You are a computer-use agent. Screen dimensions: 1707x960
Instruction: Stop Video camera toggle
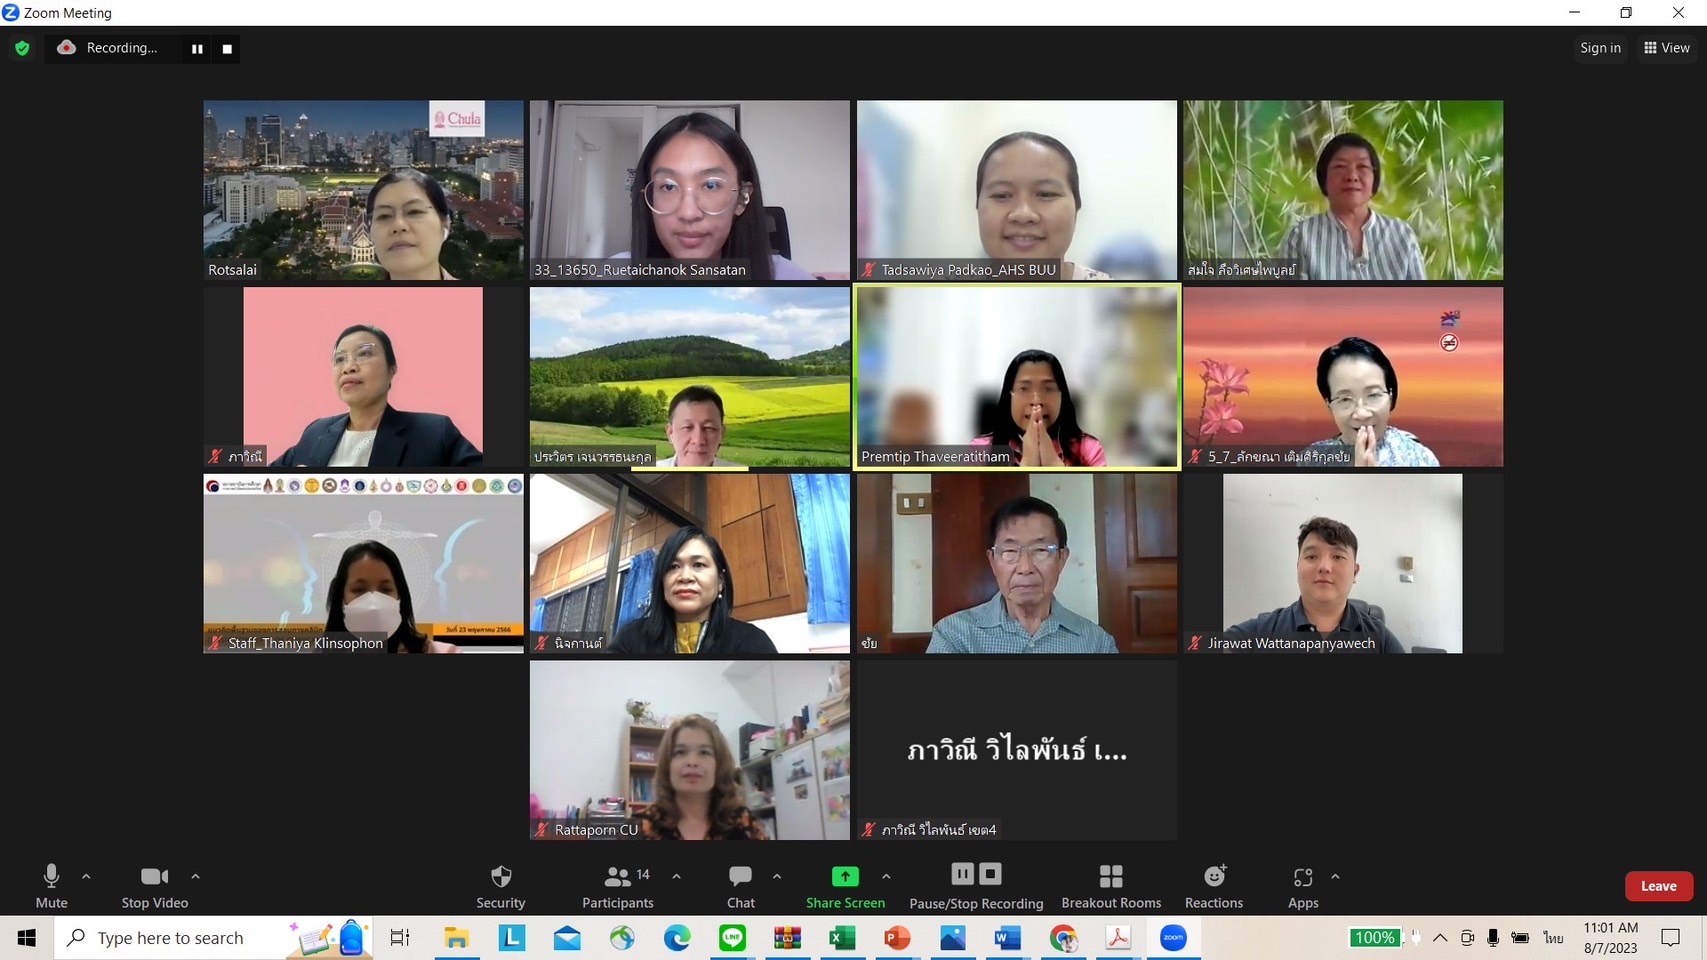[x=154, y=885]
